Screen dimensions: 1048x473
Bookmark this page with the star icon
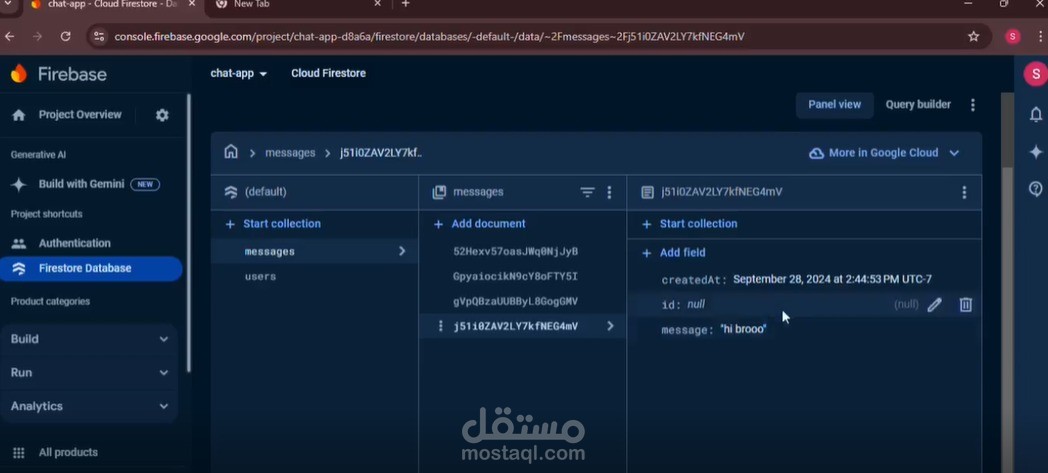tap(974, 37)
